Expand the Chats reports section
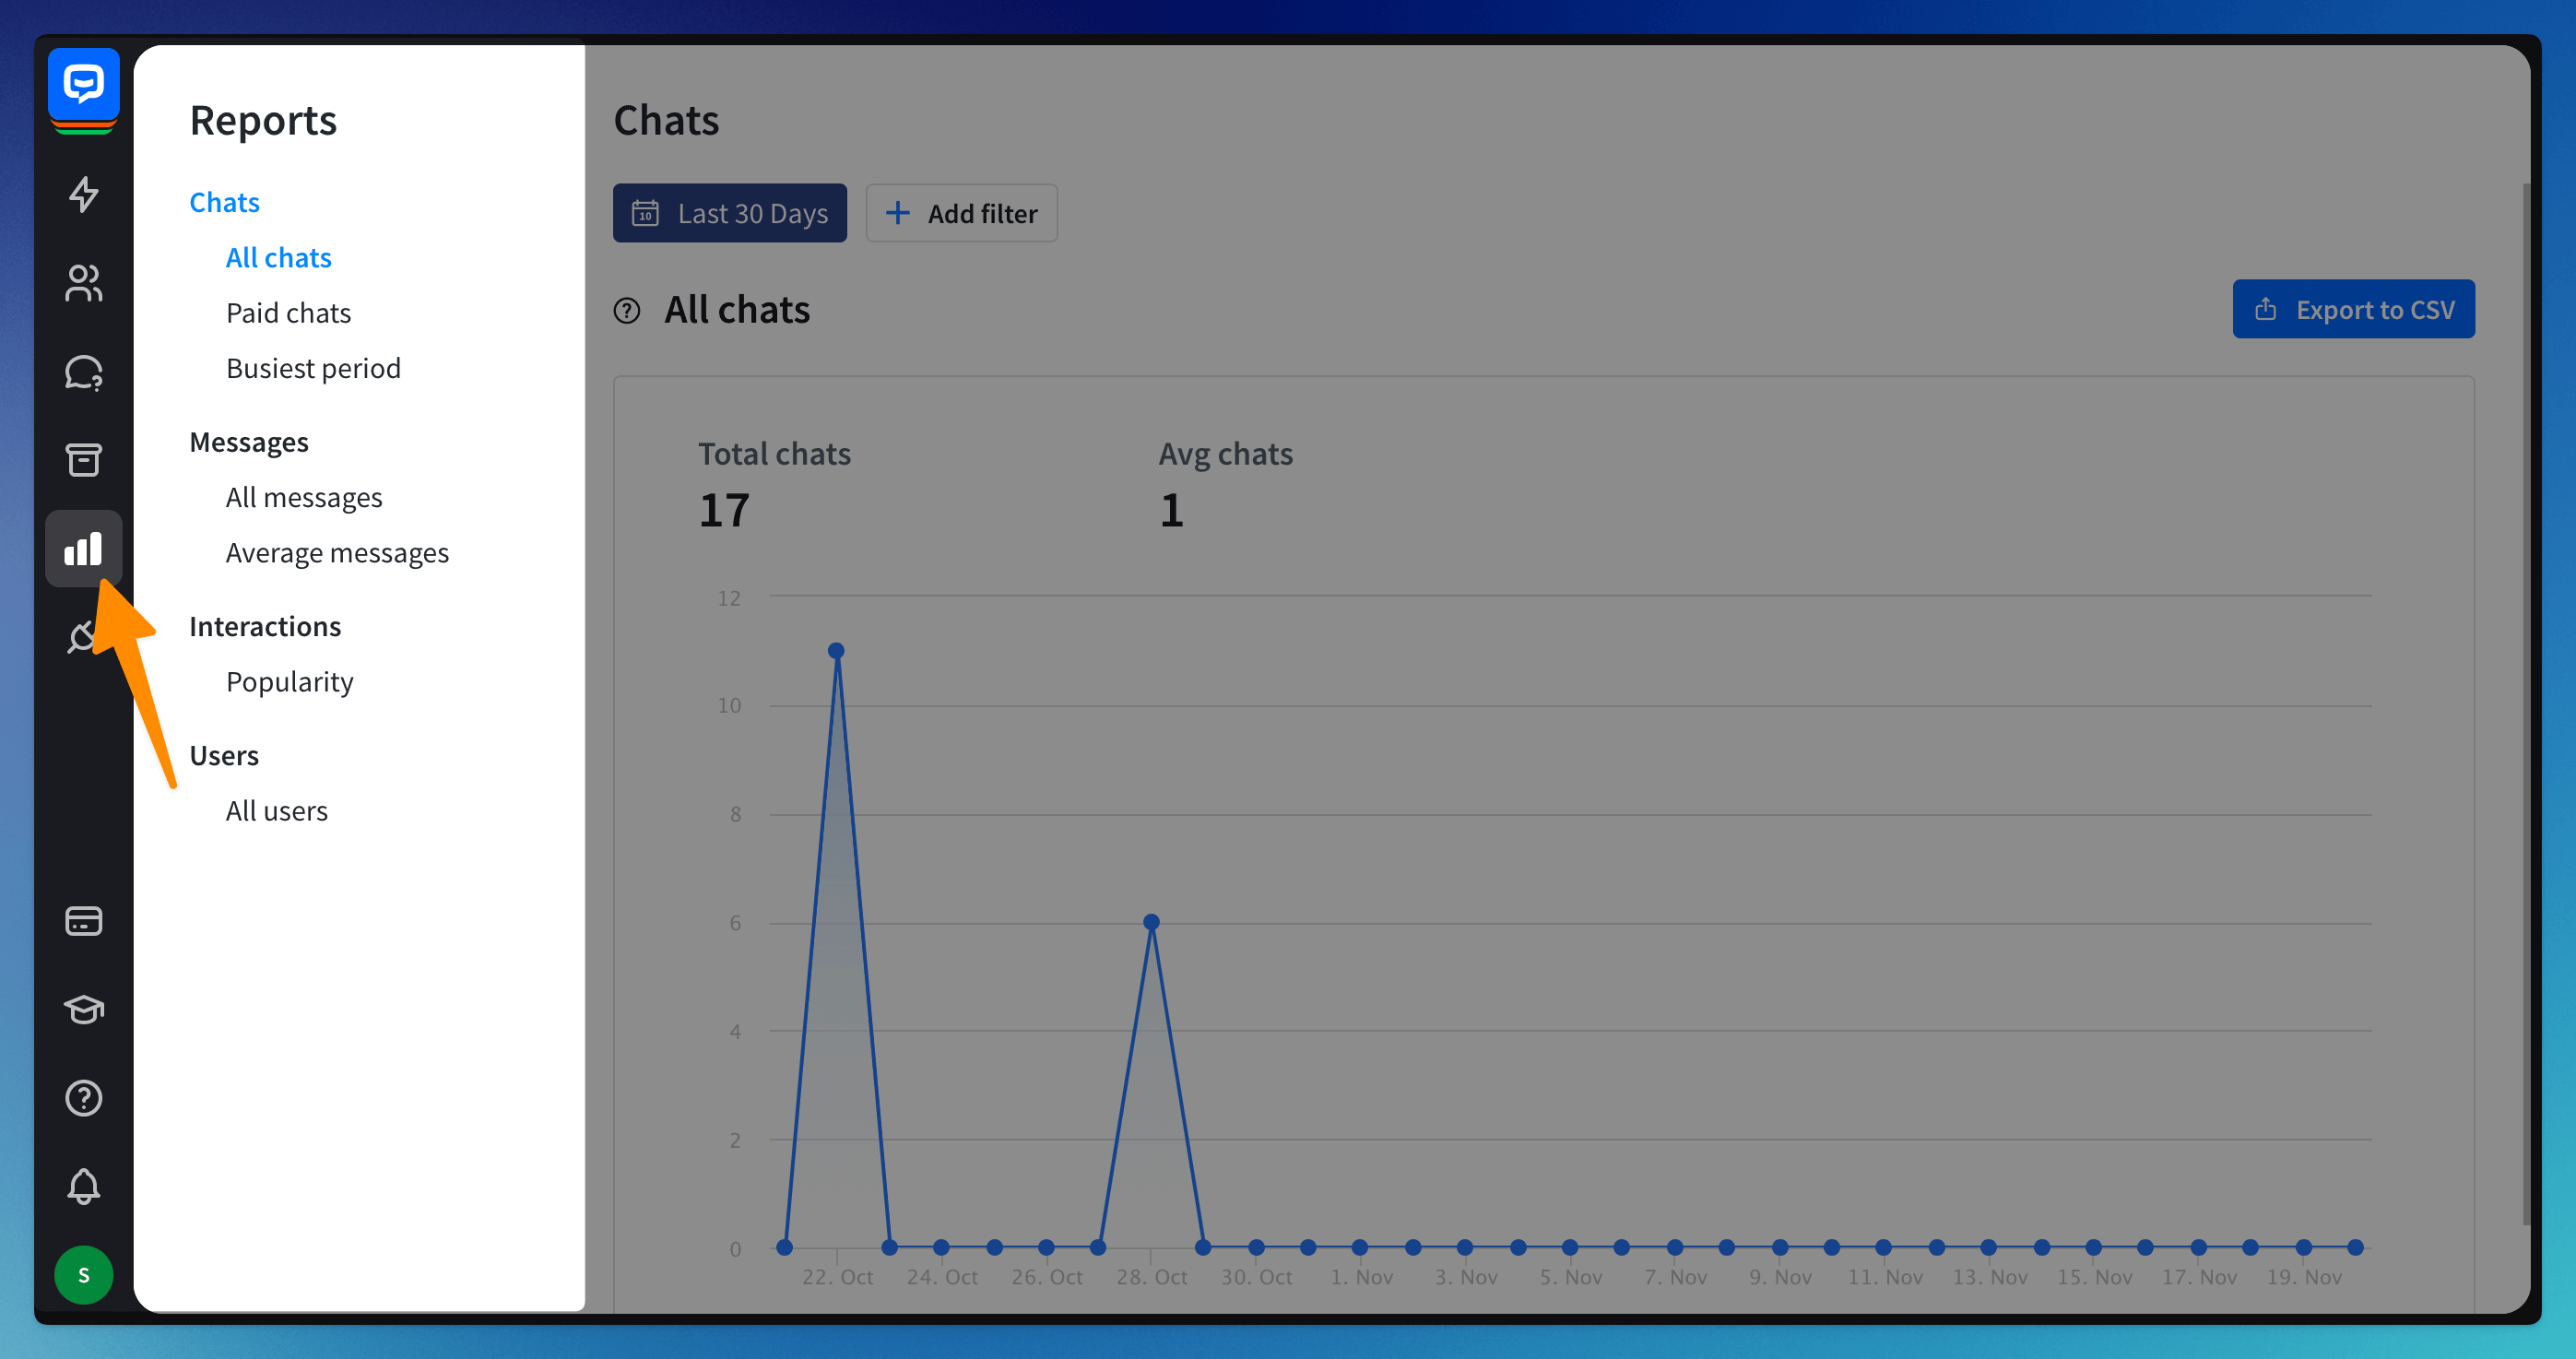Screen dimensions: 2576x1359 point(224,202)
